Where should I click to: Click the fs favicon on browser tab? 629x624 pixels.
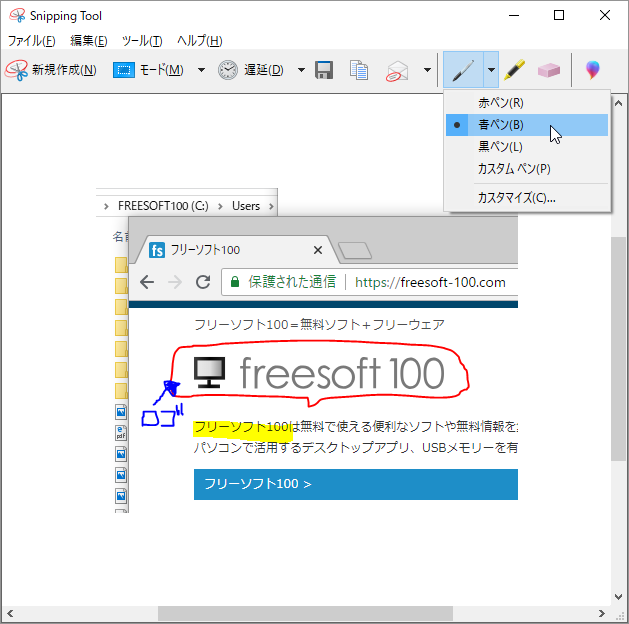click(x=157, y=250)
